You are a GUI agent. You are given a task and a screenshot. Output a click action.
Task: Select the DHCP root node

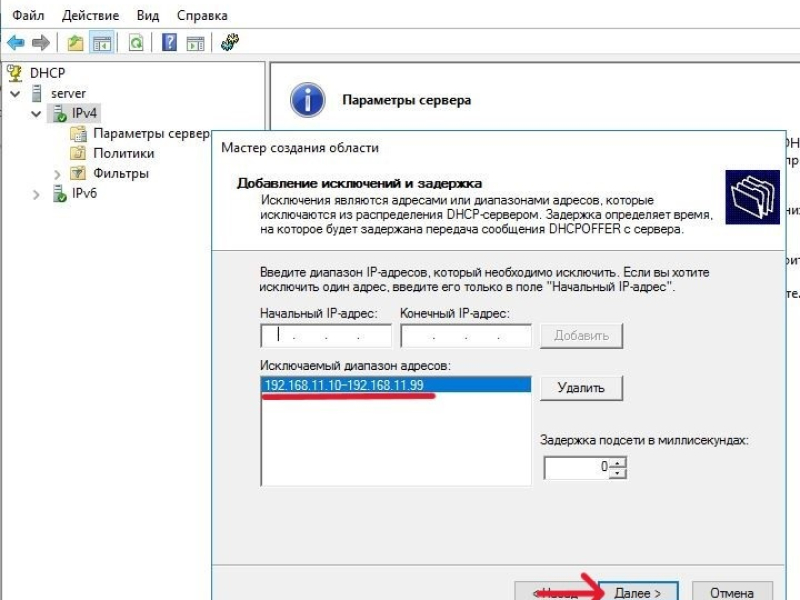47,73
